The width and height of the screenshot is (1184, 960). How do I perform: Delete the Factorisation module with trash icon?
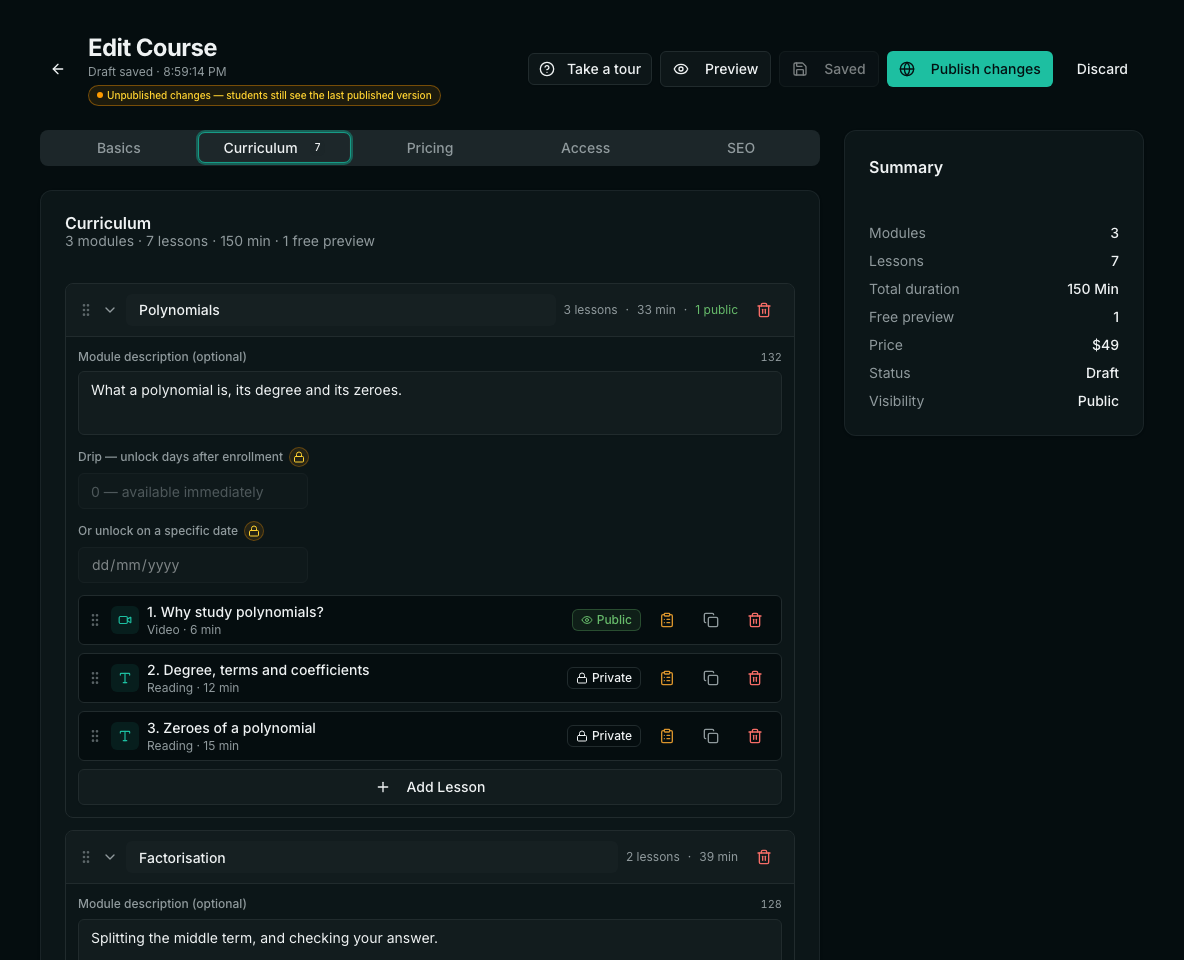(763, 857)
